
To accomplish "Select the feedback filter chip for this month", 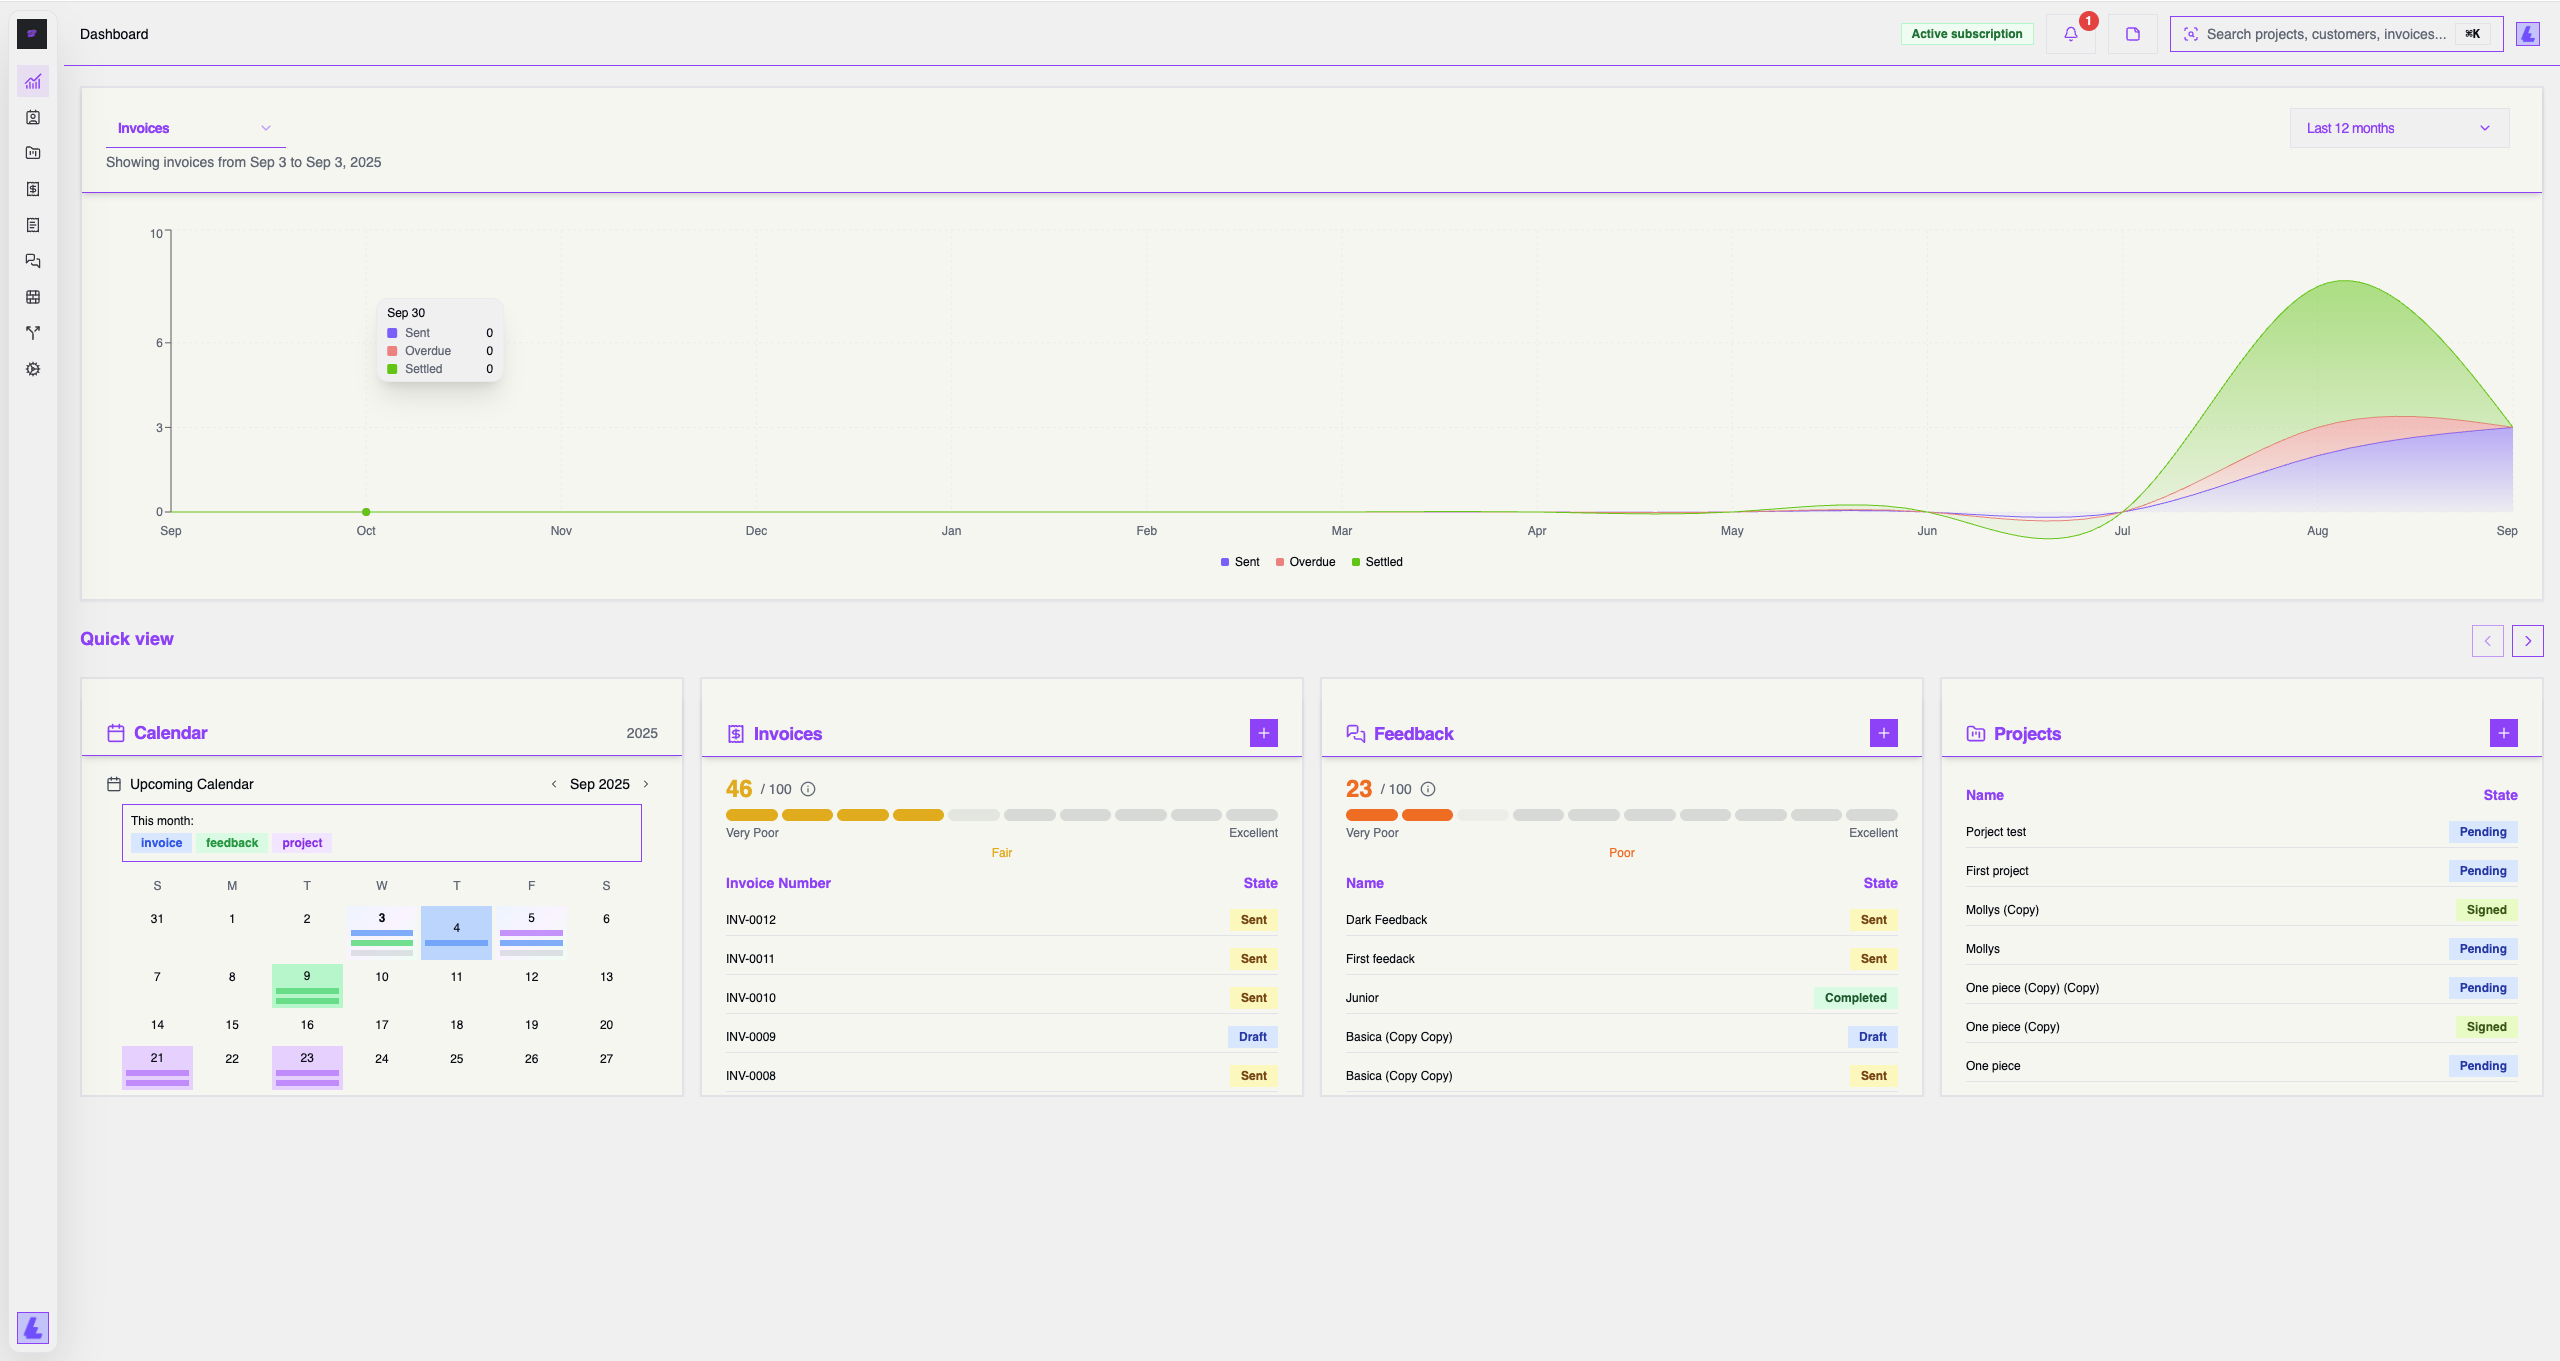I will coord(231,843).
